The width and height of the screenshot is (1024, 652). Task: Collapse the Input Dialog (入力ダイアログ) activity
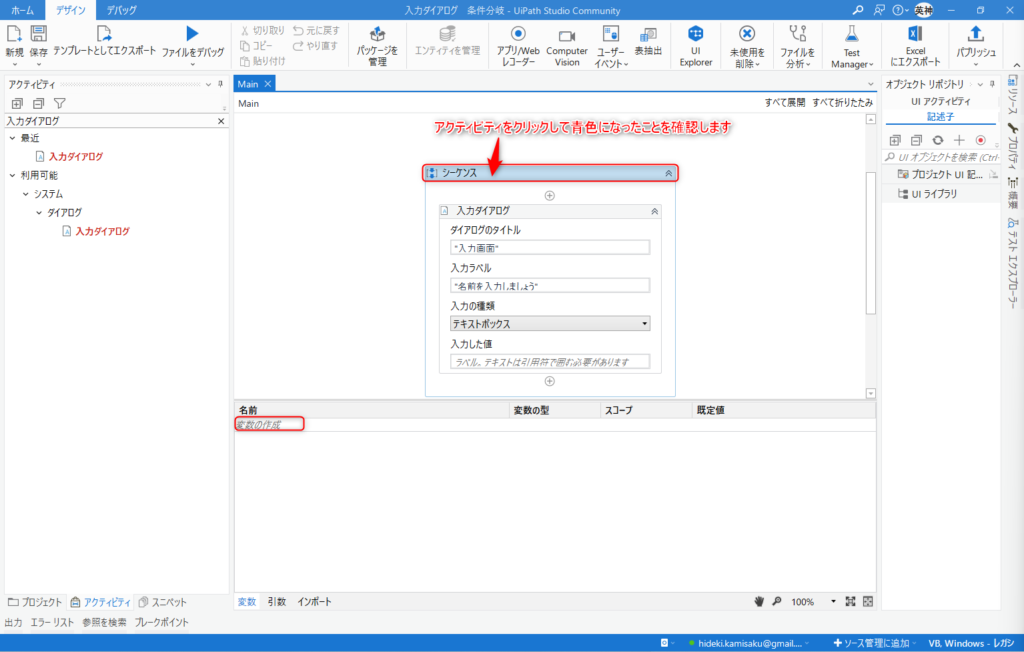654,211
